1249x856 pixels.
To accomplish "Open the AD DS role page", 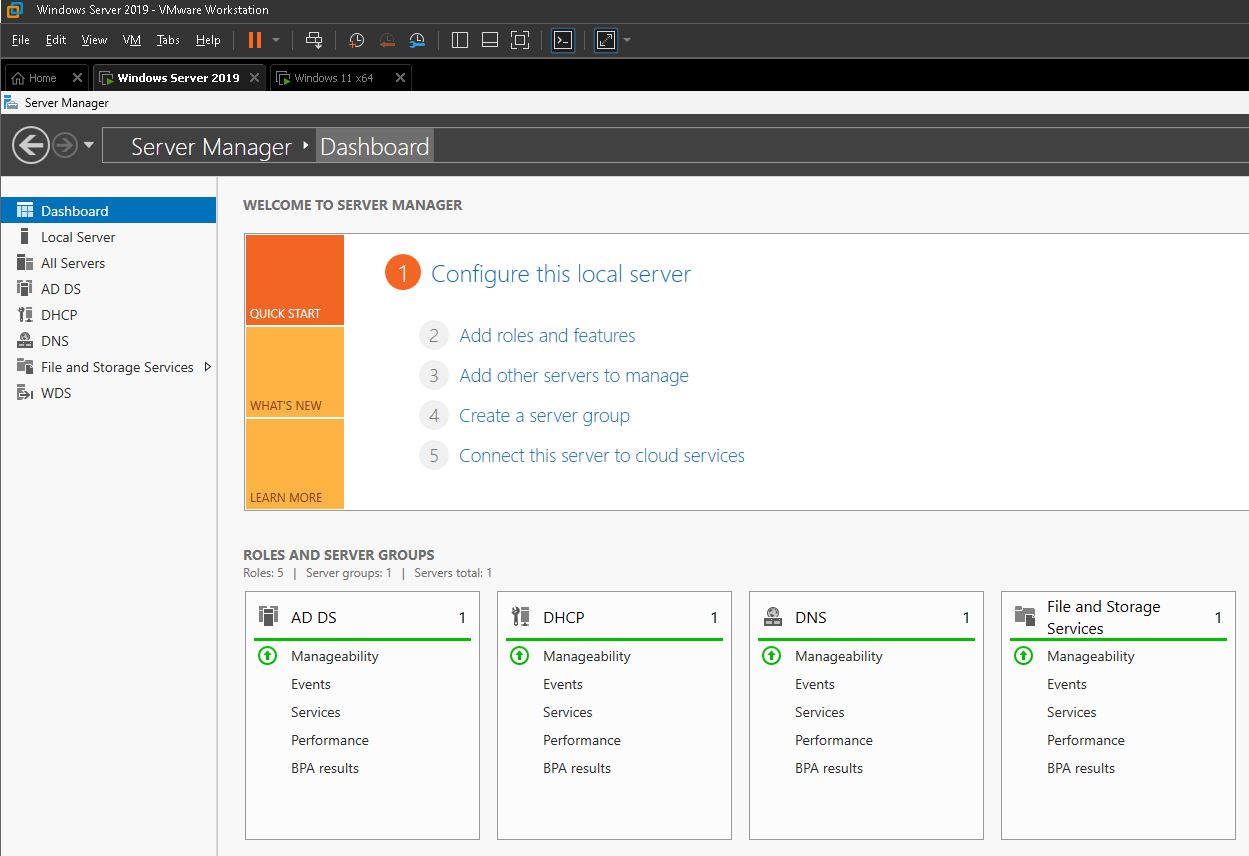I will click(60, 288).
